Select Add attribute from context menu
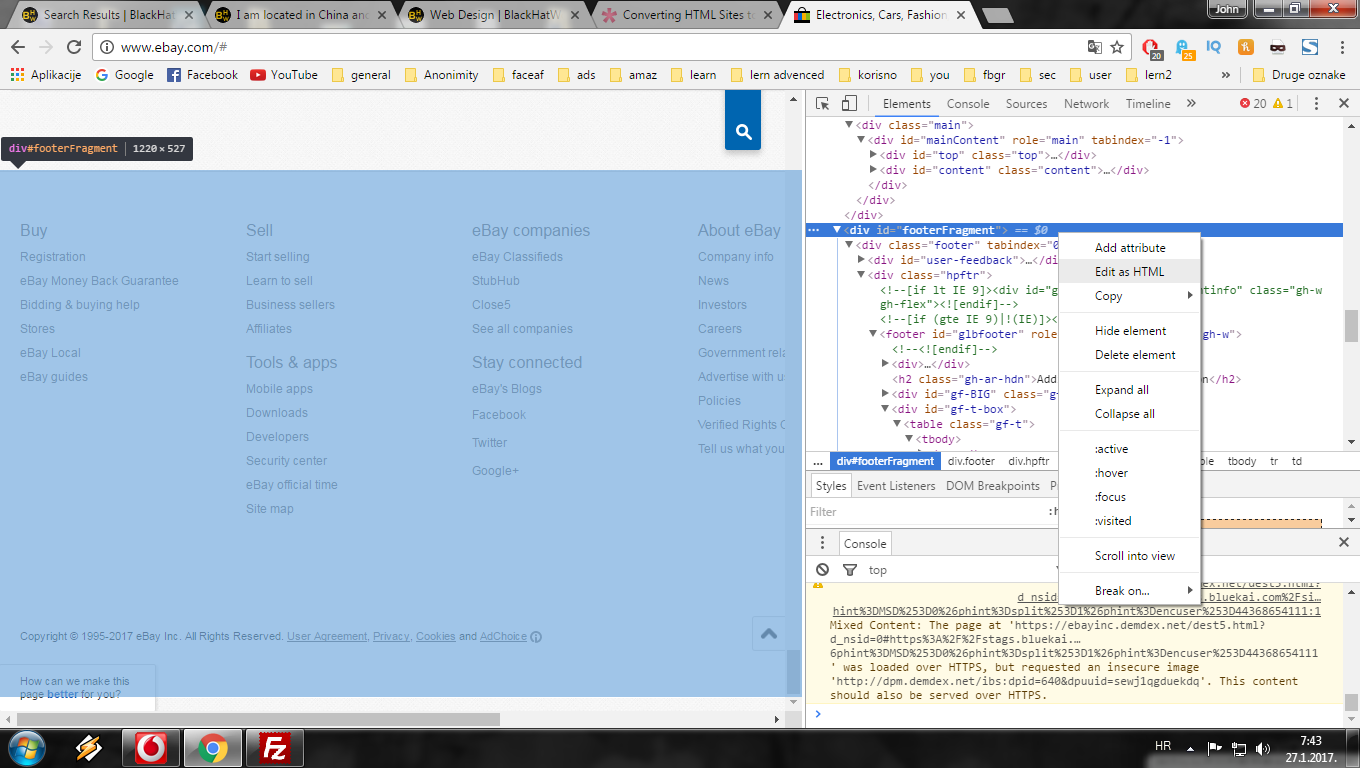 (x=1129, y=248)
